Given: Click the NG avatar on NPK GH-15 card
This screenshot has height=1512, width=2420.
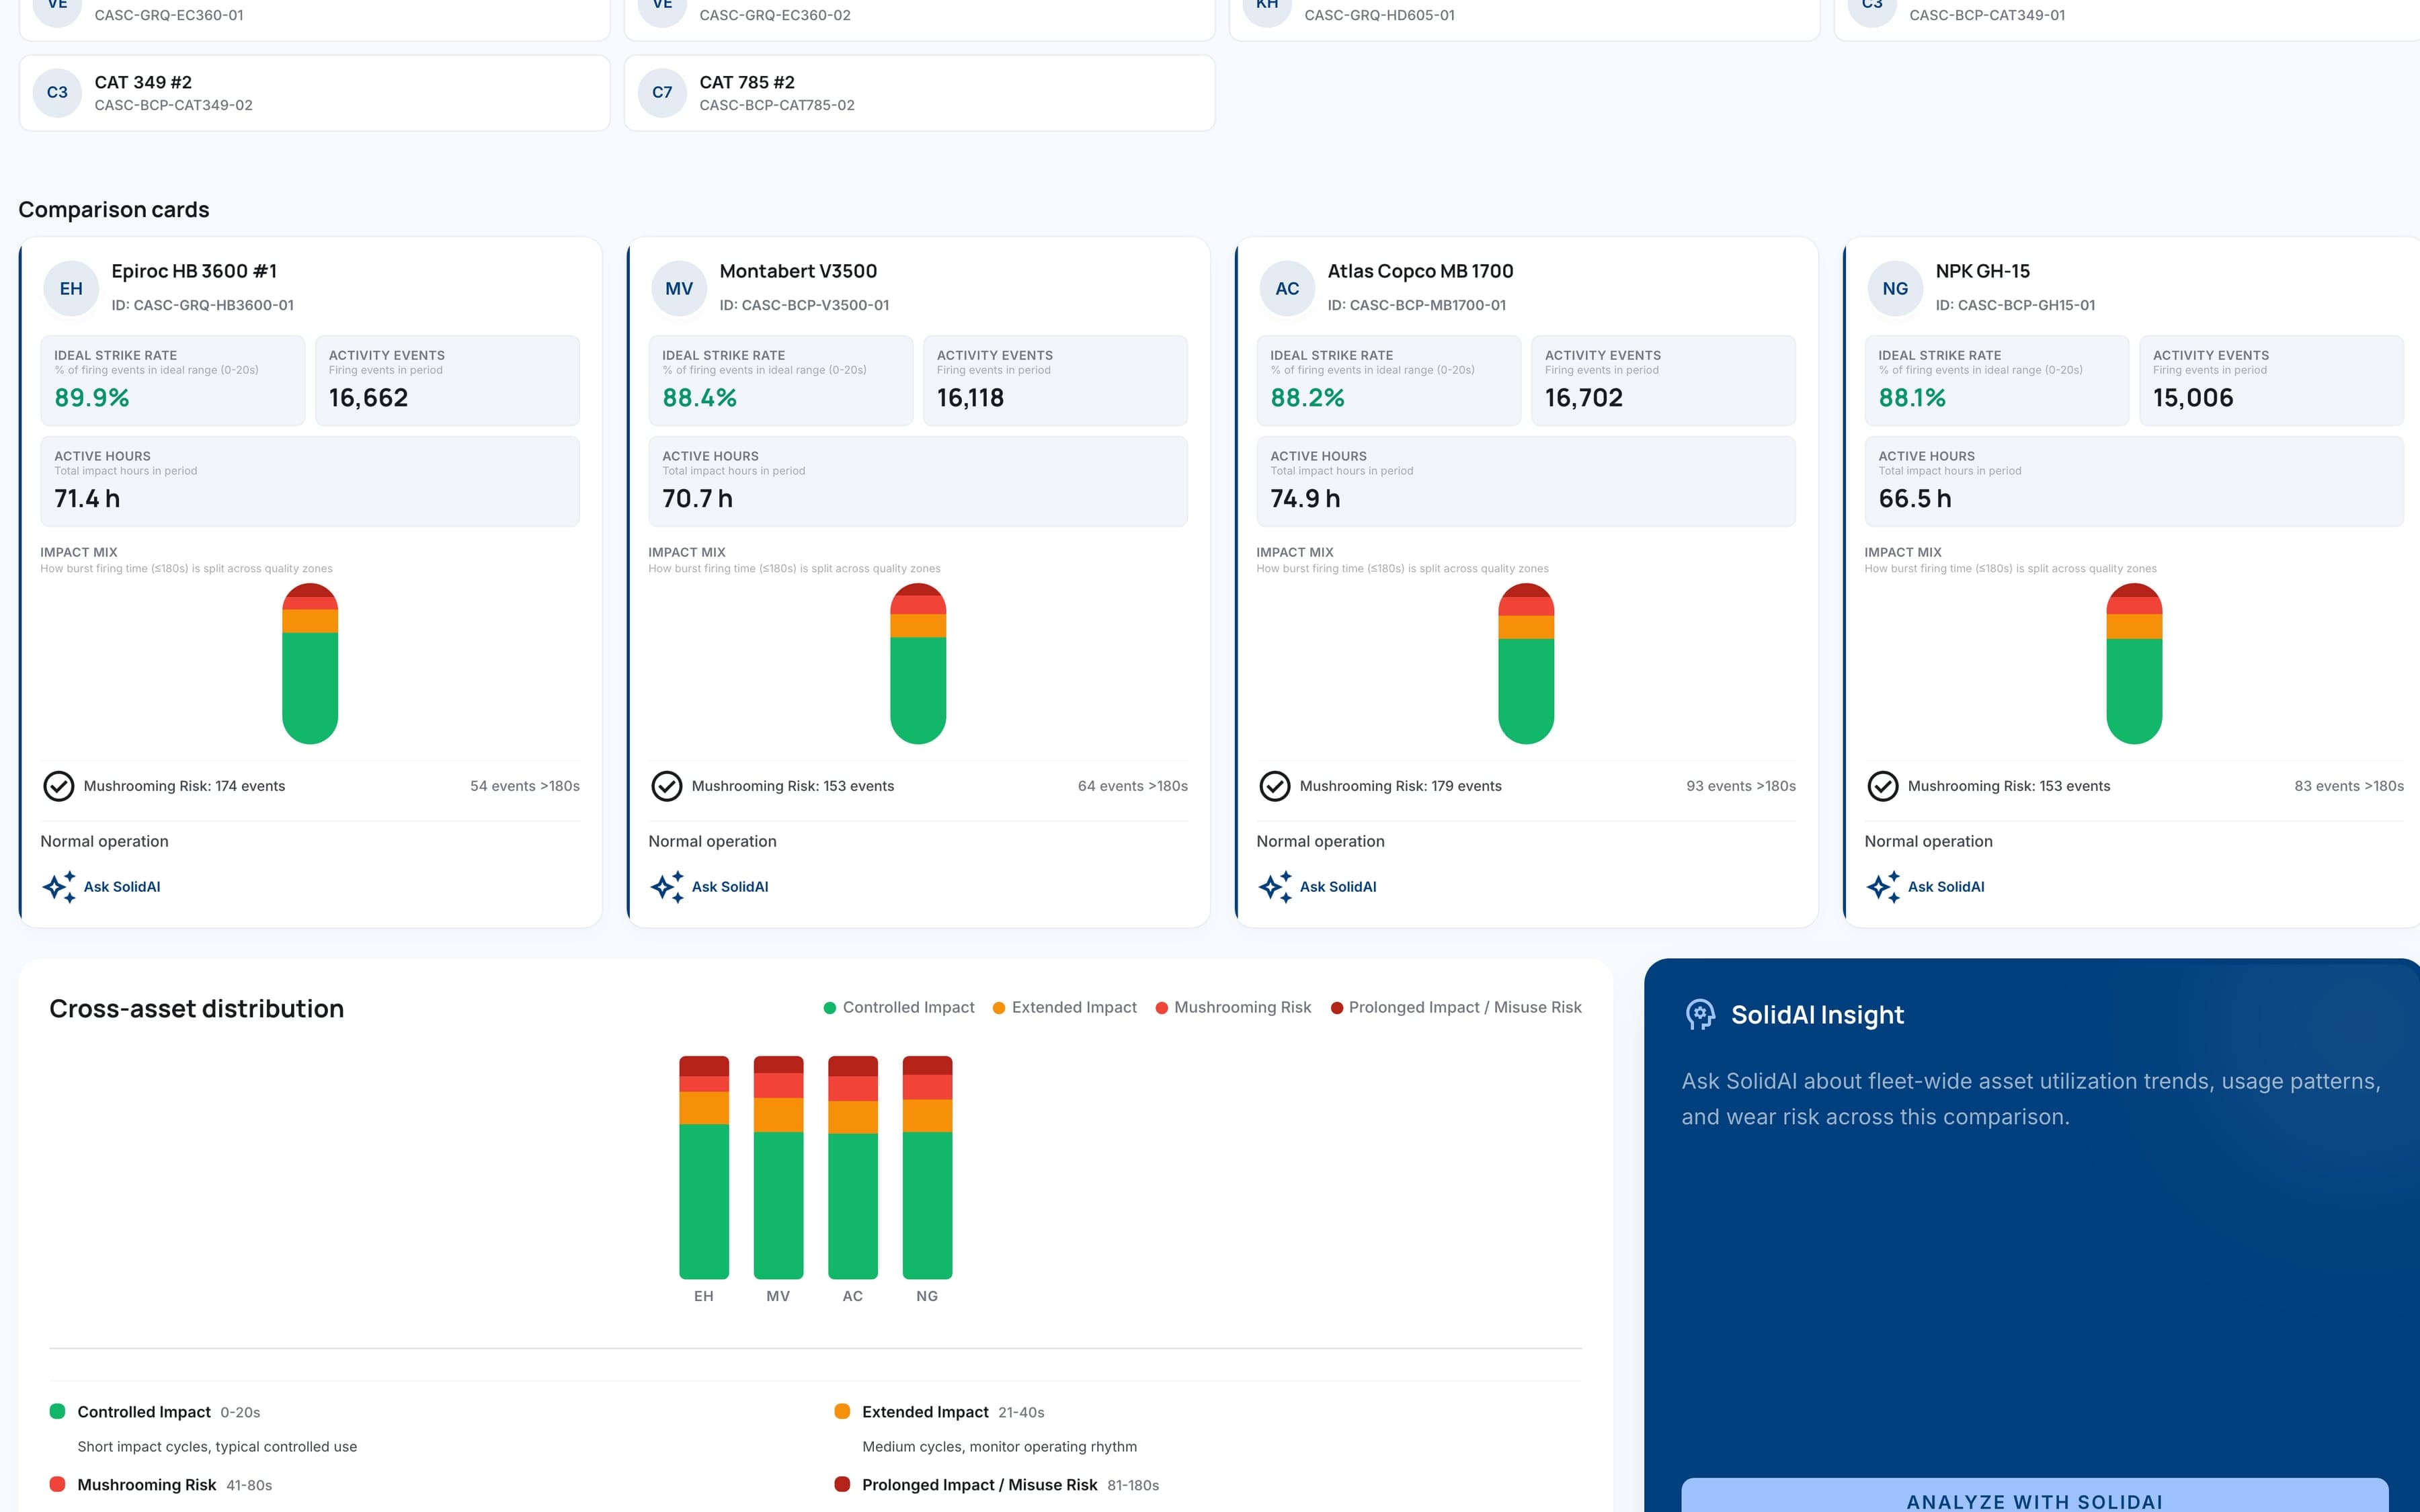Looking at the screenshot, I should [1895, 288].
